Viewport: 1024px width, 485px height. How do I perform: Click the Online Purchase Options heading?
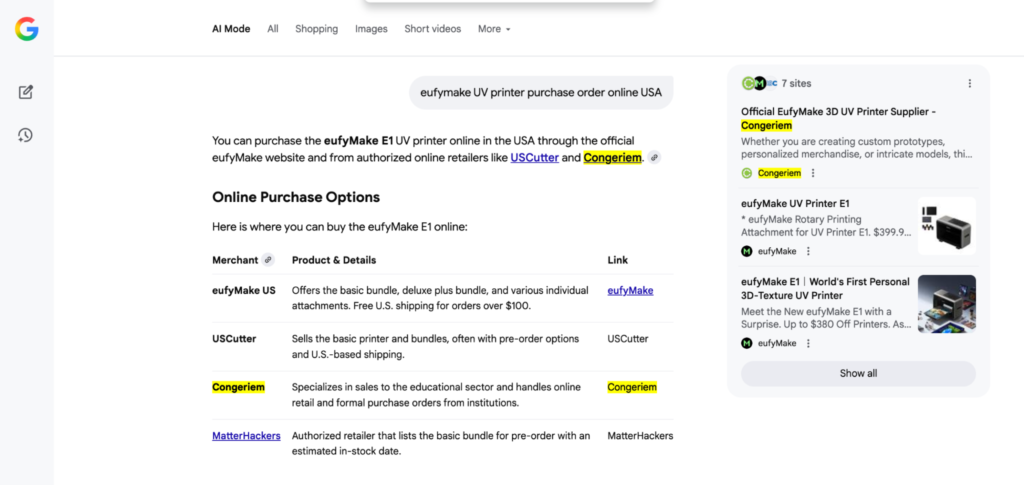[296, 197]
